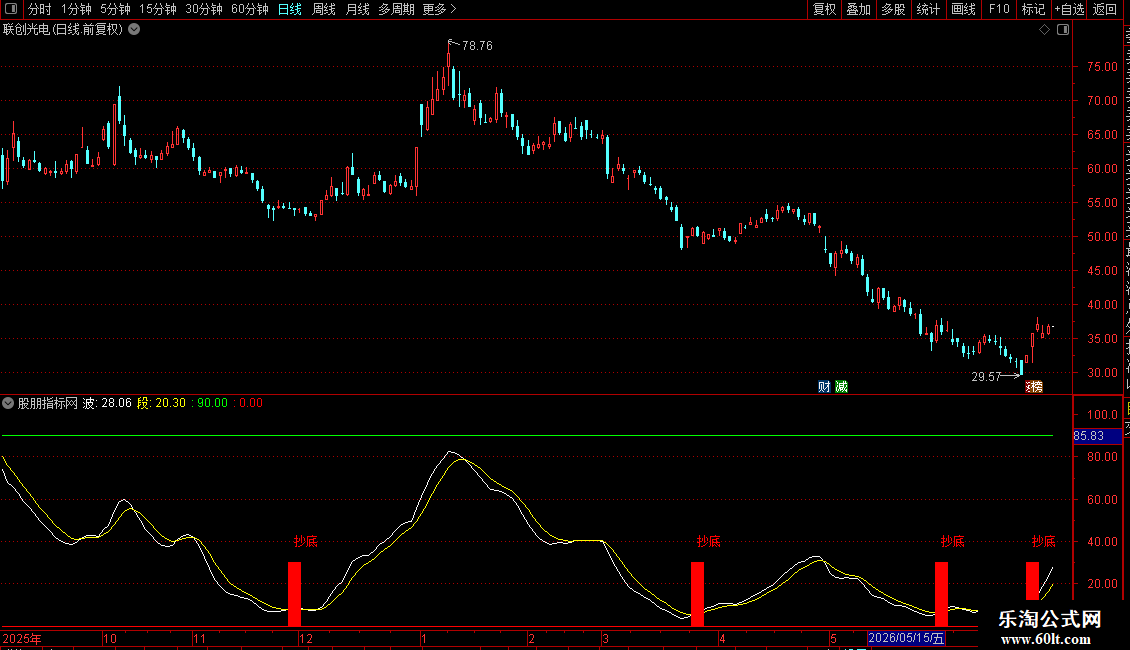Click the 78.76 high price label
Image resolution: width=1130 pixels, height=650 pixels.
tap(477, 46)
